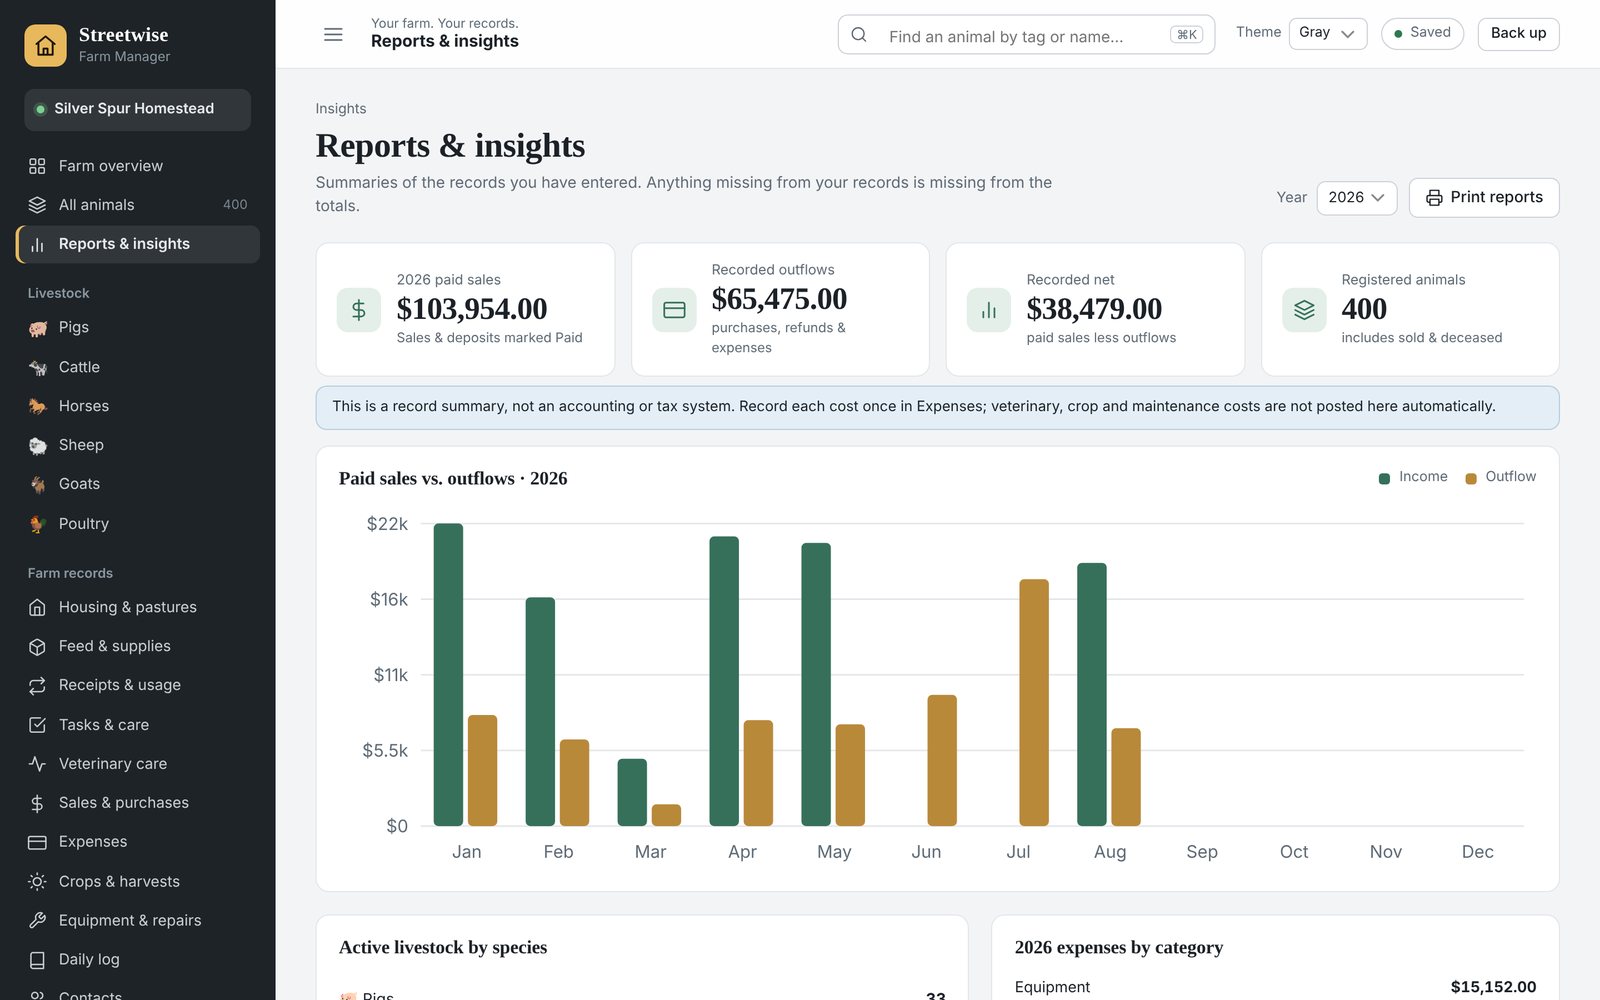Viewport: 1600px width, 1000px height.
Task: Open the Cattle livestock page
Action: coord(138,367)
